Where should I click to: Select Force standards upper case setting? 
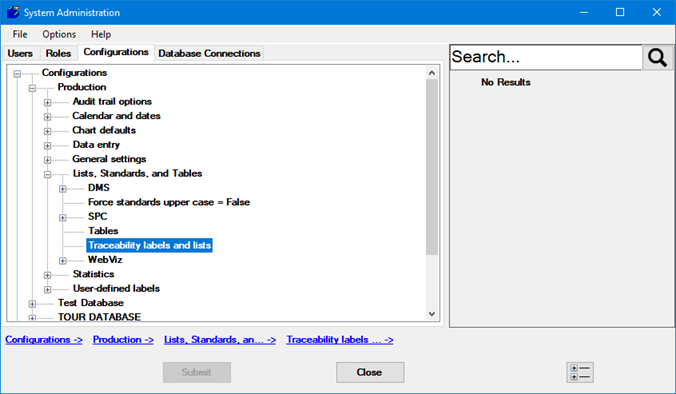169,202
